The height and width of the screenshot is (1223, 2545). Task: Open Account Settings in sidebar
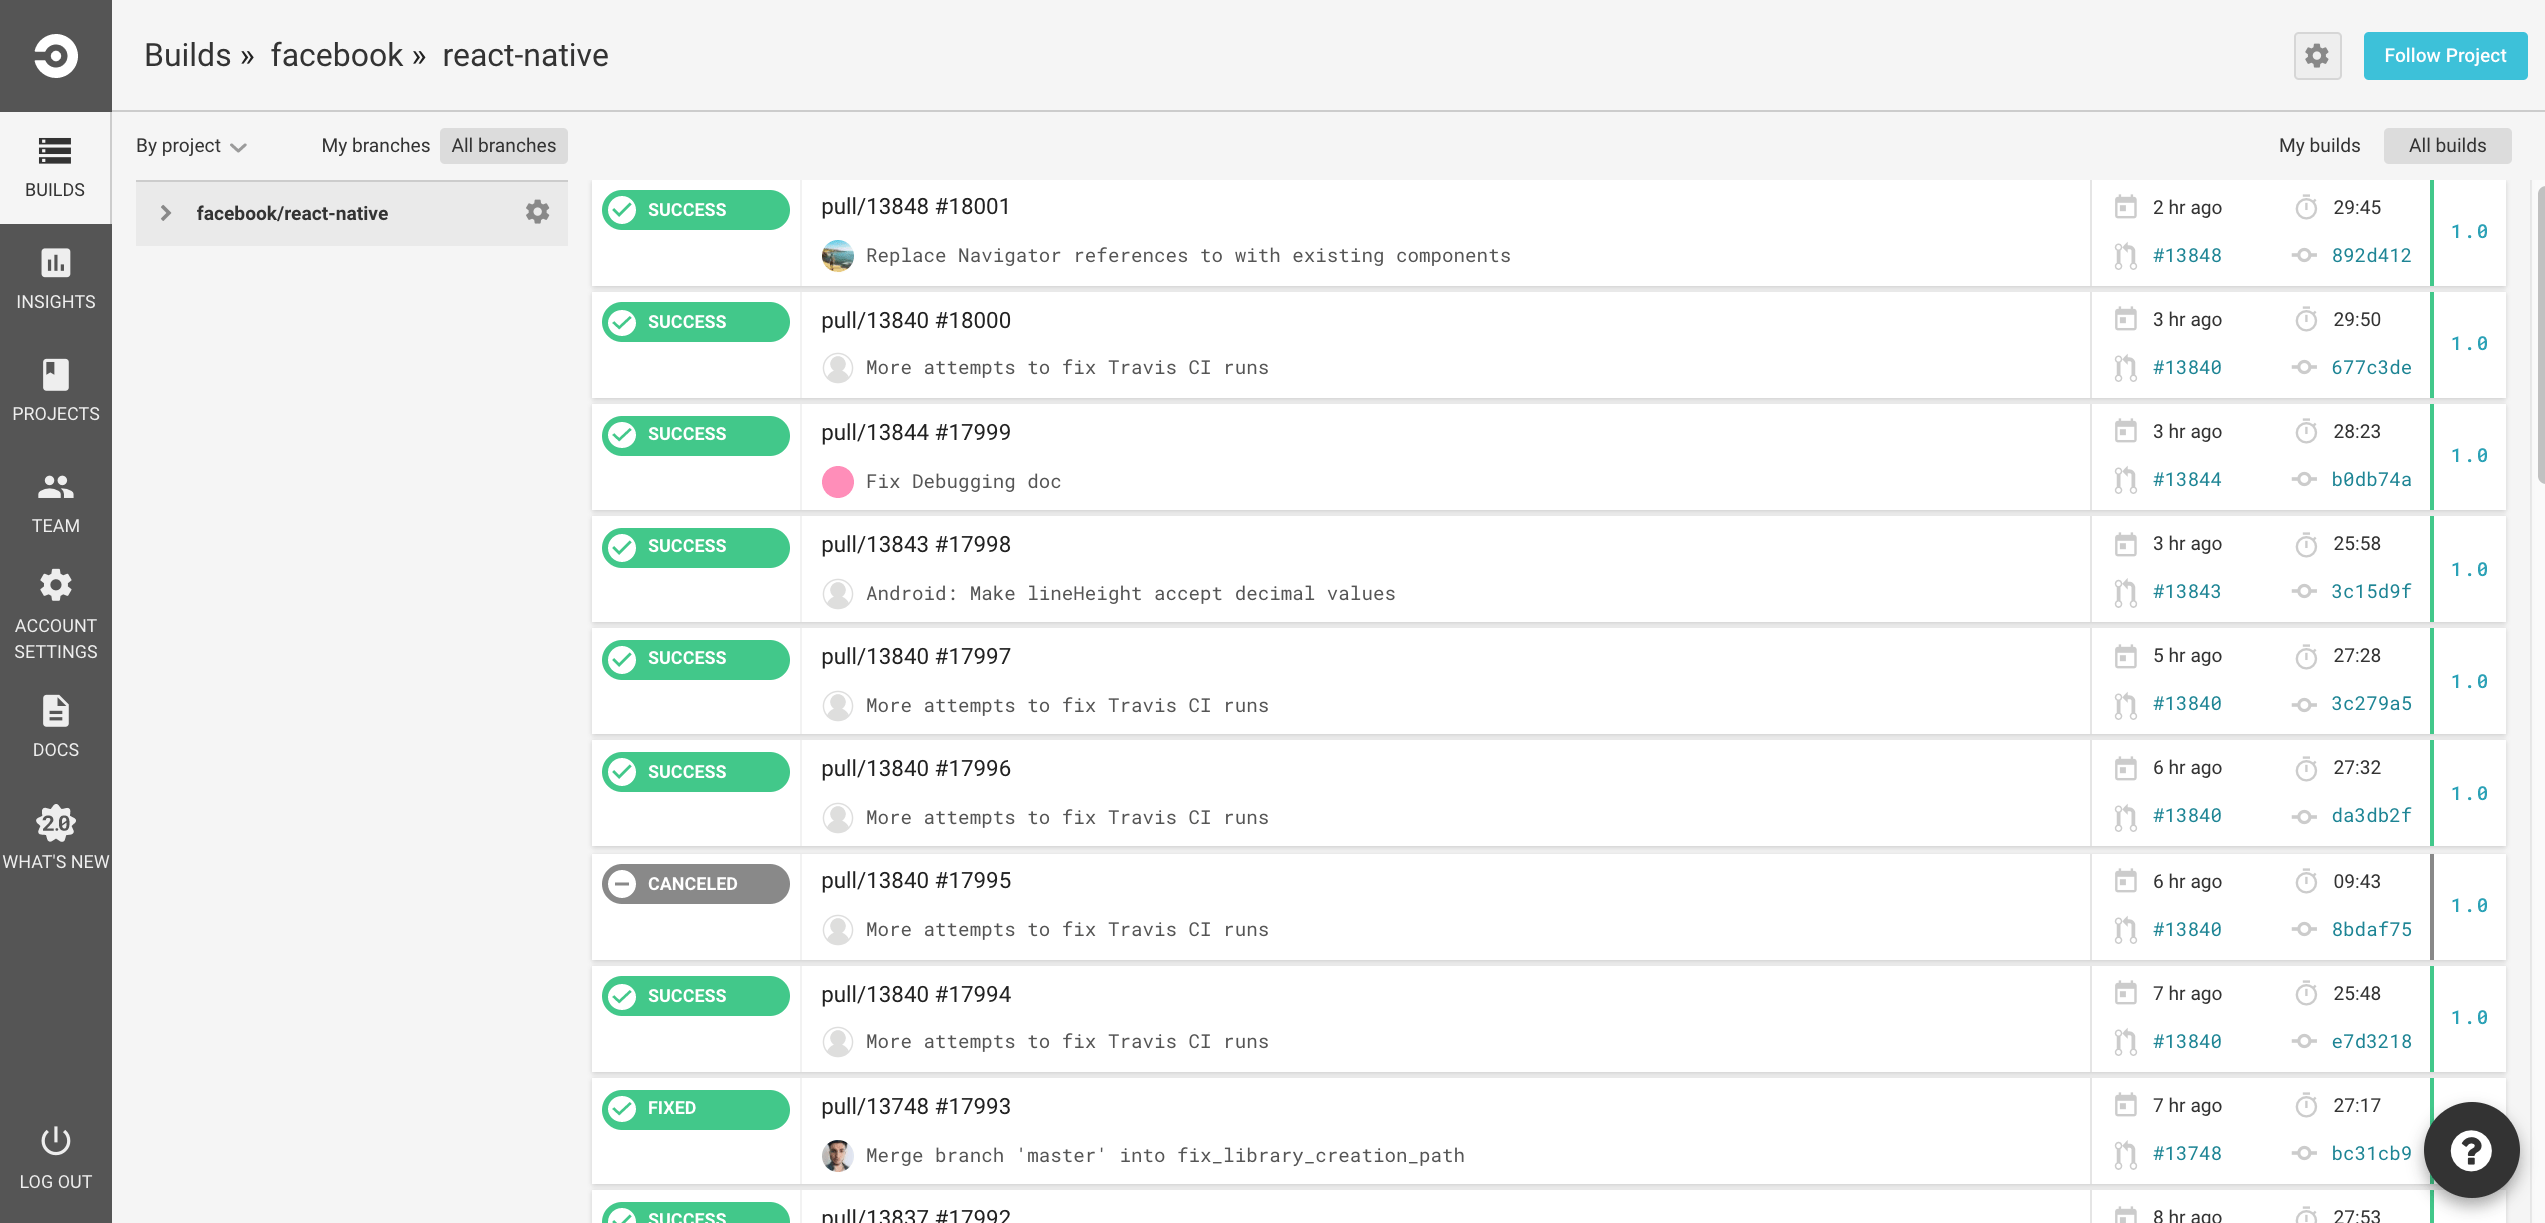[55, 615]
